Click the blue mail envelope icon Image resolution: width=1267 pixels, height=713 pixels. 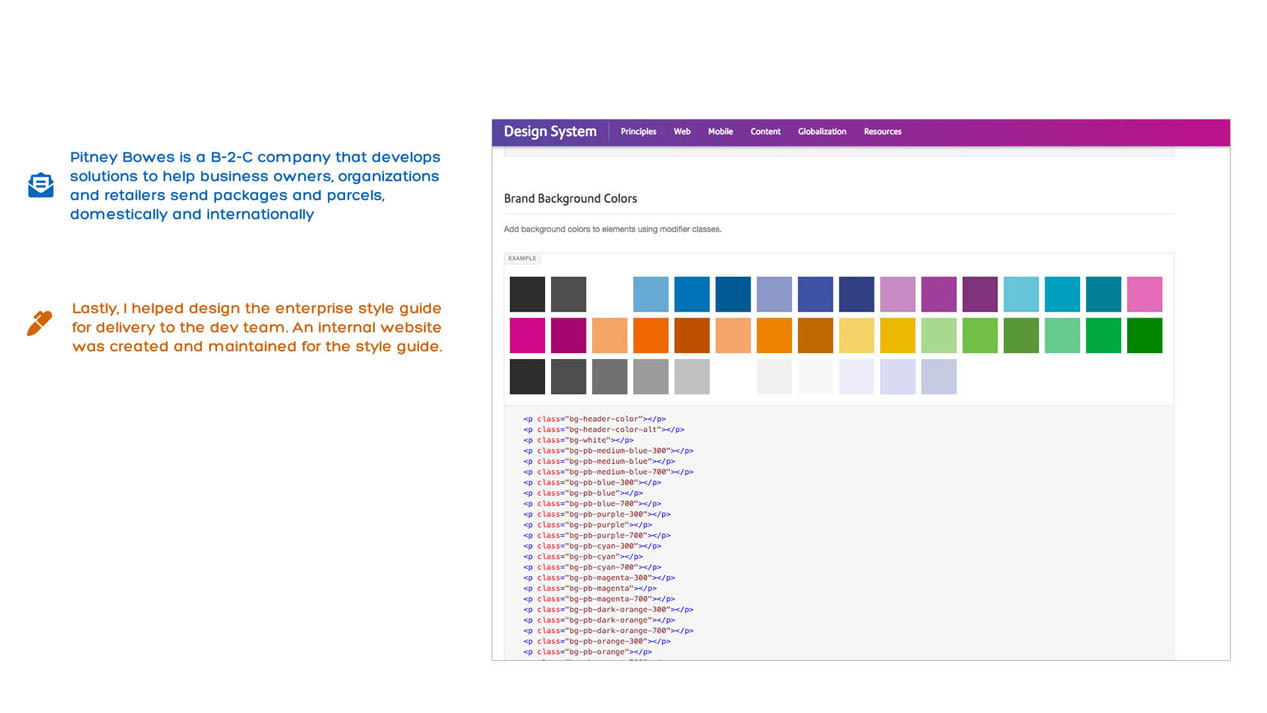(40, 185)
